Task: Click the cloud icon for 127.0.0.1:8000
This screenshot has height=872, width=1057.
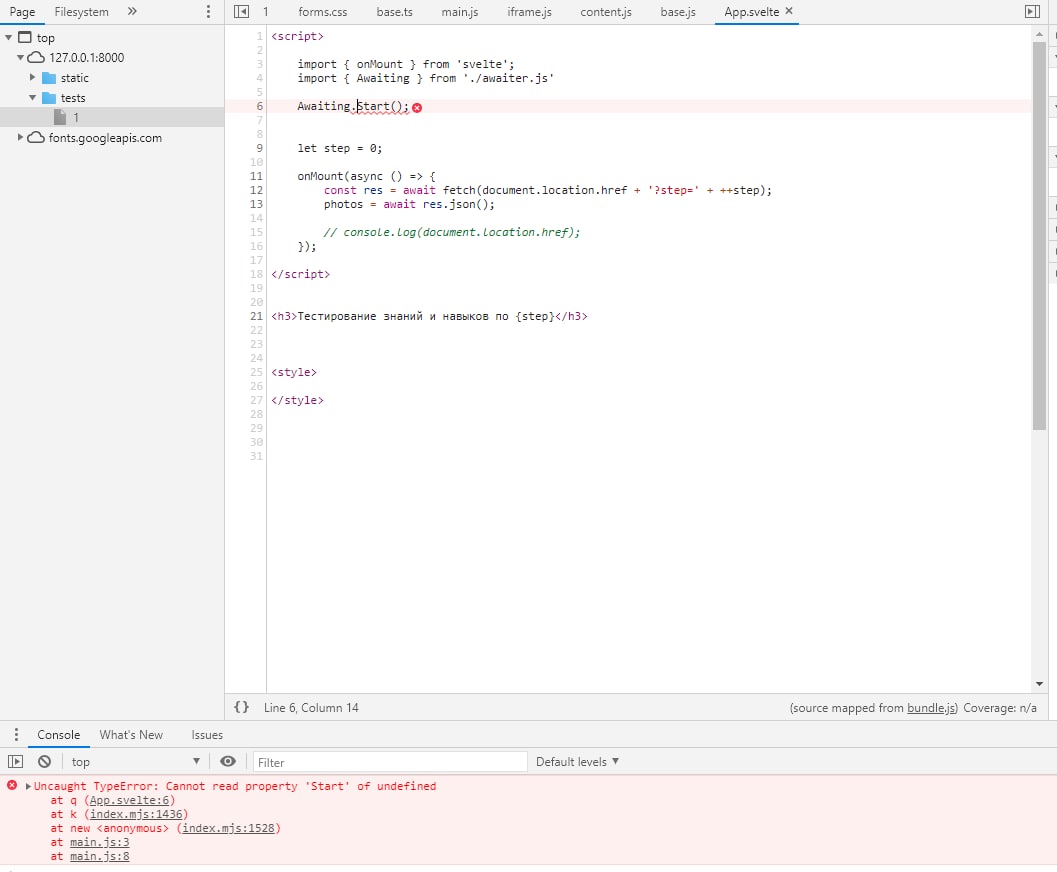Action: click(x=36, y=57)
